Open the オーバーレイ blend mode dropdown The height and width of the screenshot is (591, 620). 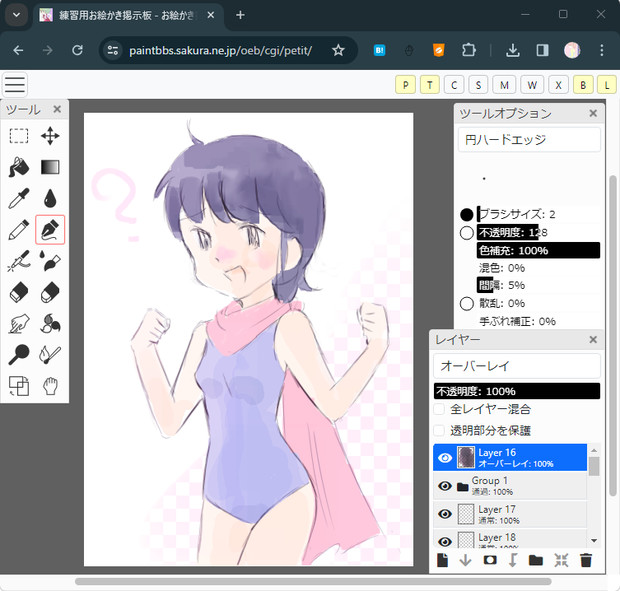click(x=517, y=366)
